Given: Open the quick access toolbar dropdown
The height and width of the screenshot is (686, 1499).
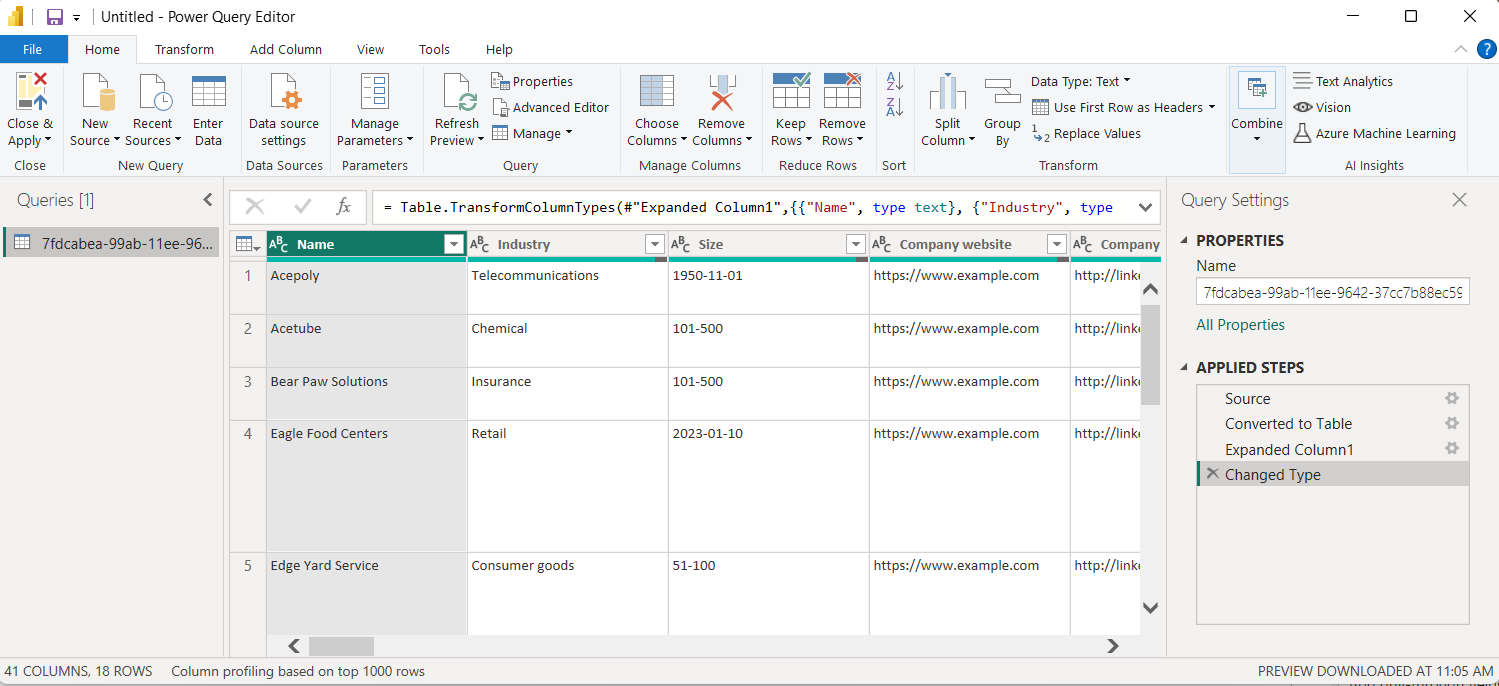Looking at the screenshot, I should click(x=77, y=18).
